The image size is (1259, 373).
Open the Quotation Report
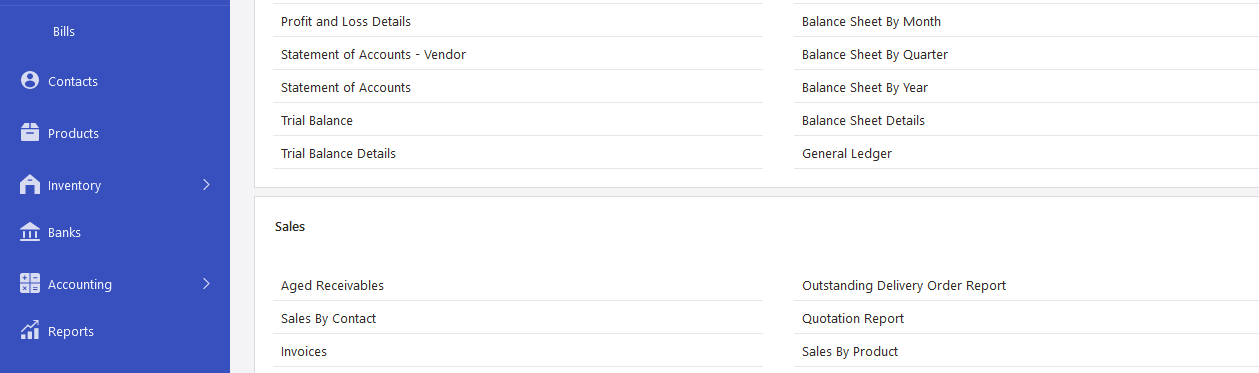[853, 318]
